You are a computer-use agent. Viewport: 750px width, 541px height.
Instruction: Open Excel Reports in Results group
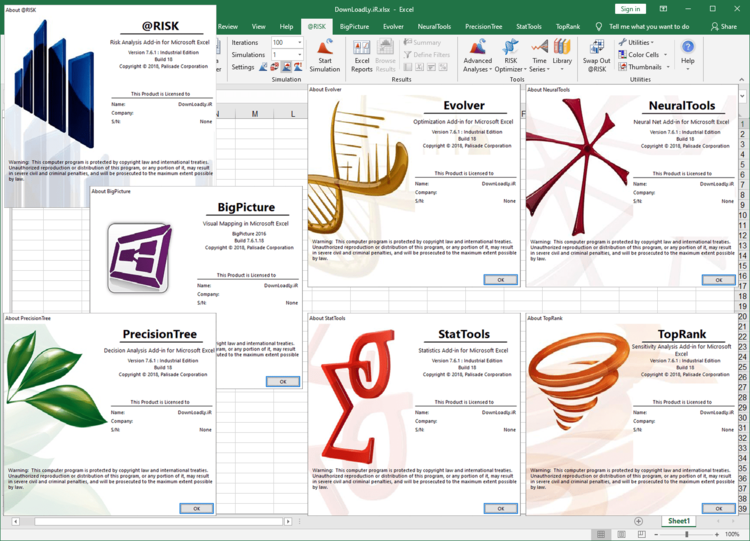pyautogui.click(x=362, y=56)
